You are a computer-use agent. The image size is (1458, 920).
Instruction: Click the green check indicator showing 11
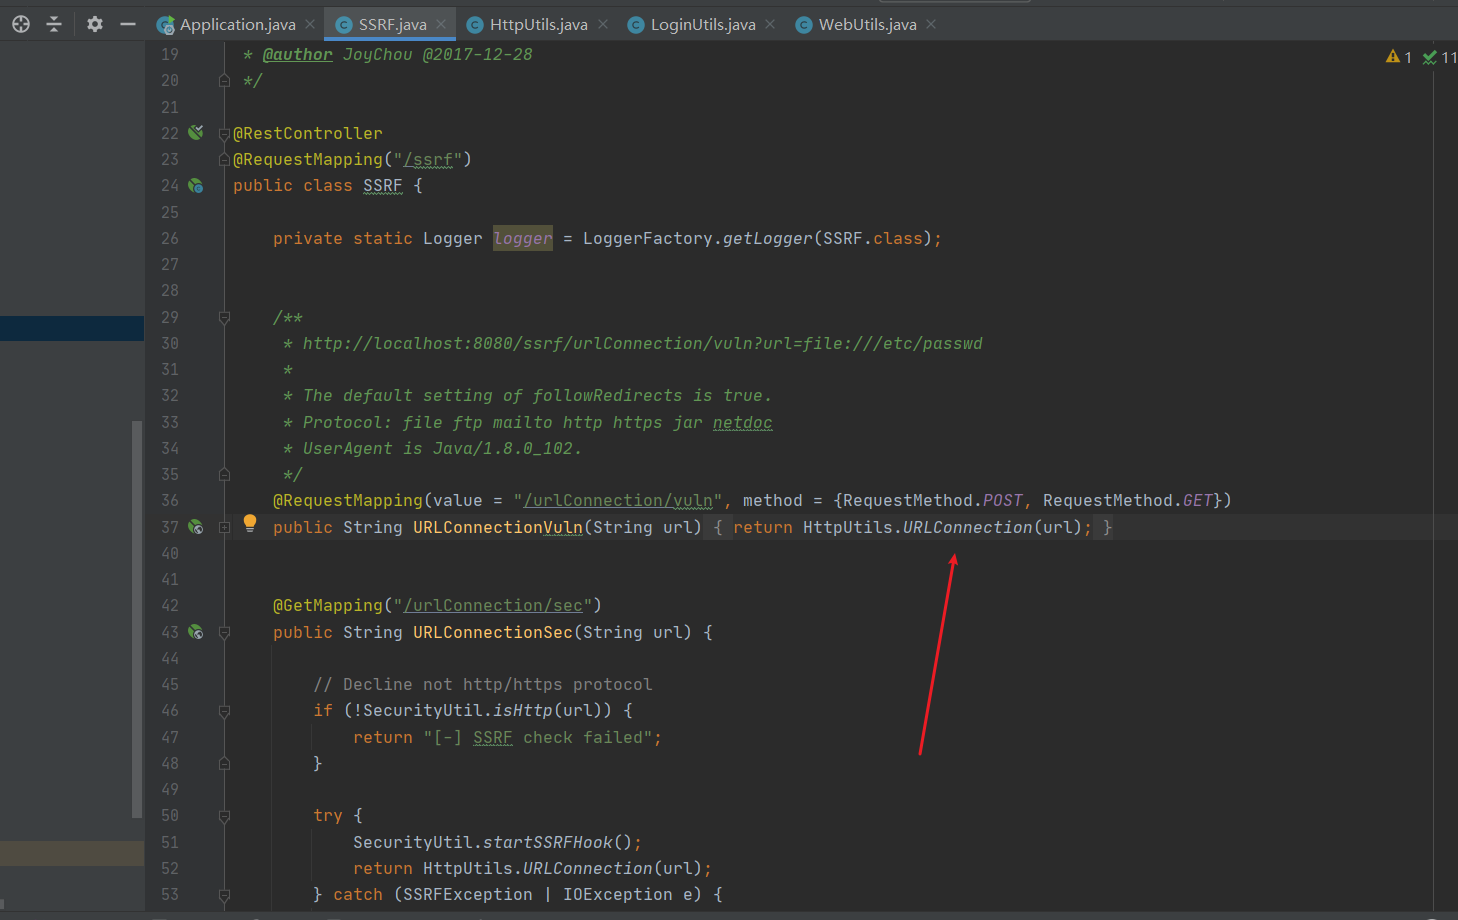click(x=1440, y=57)
